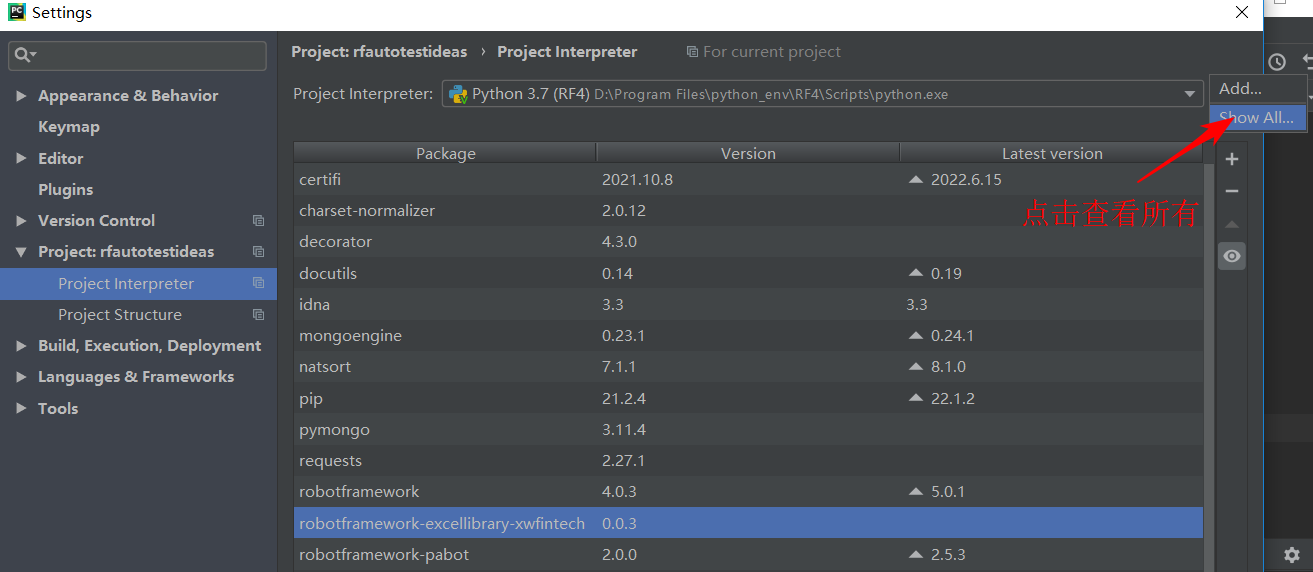Click upgrade arrow next to robotframework 5.0.1

[915, 492]
